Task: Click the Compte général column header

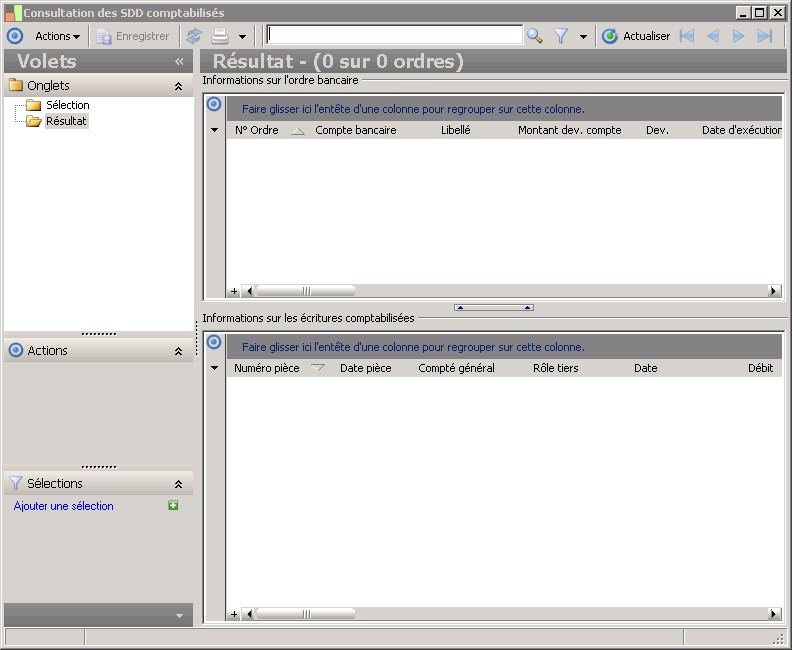Action: [x=456, y=368]
